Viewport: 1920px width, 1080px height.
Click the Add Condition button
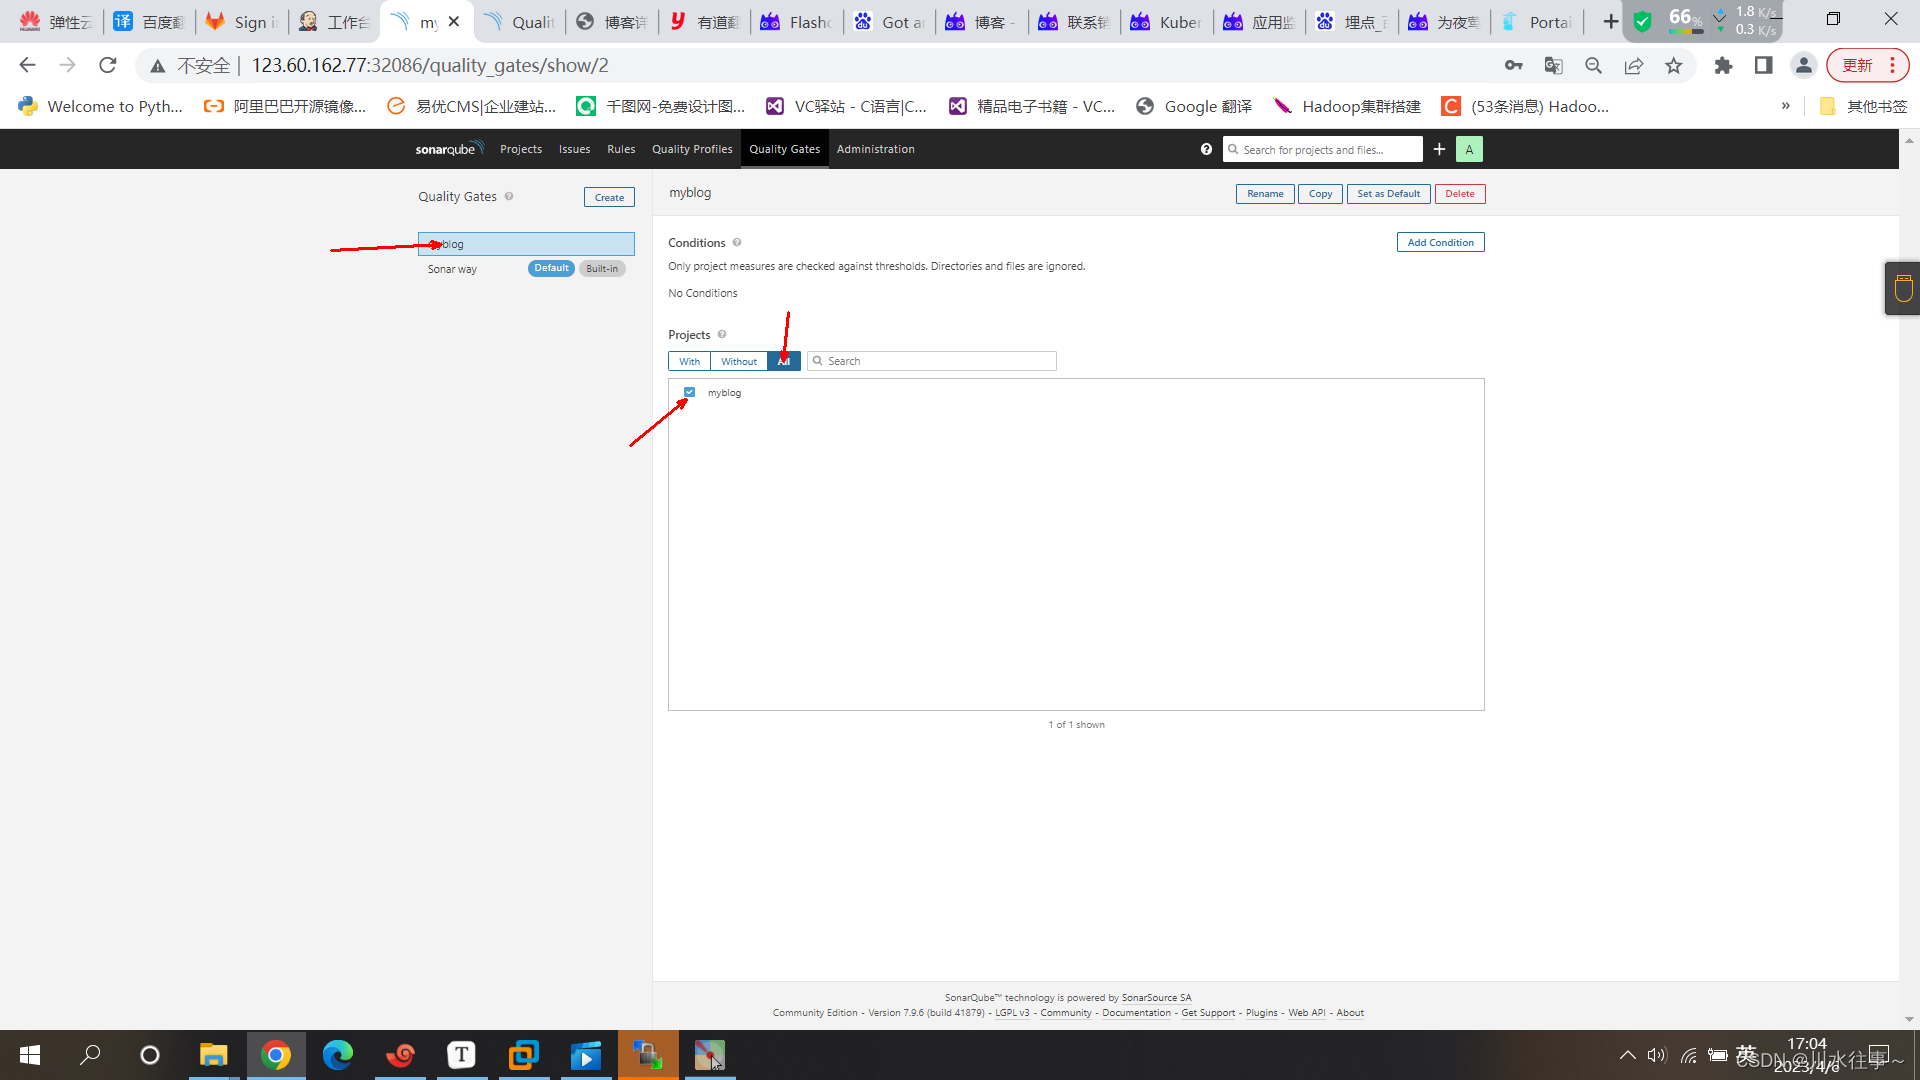[x=1440, y=242]
